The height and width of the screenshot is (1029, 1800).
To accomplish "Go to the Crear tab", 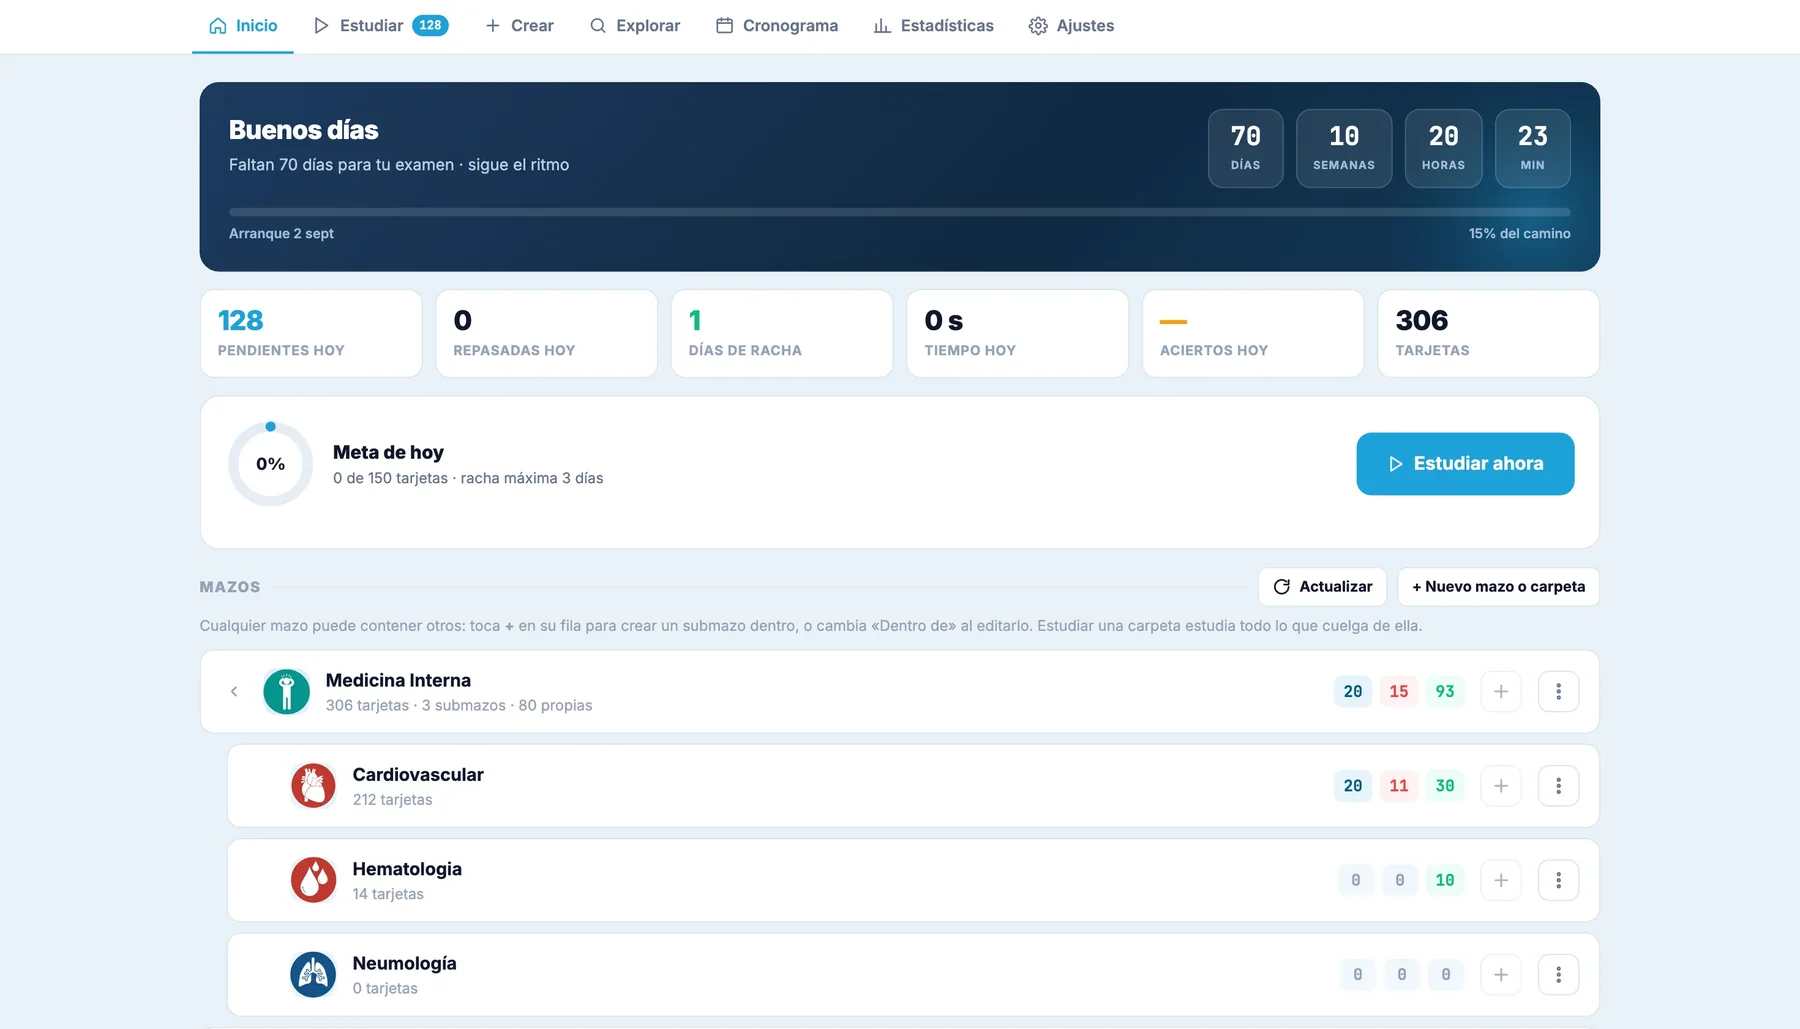I will pos(519,26).
